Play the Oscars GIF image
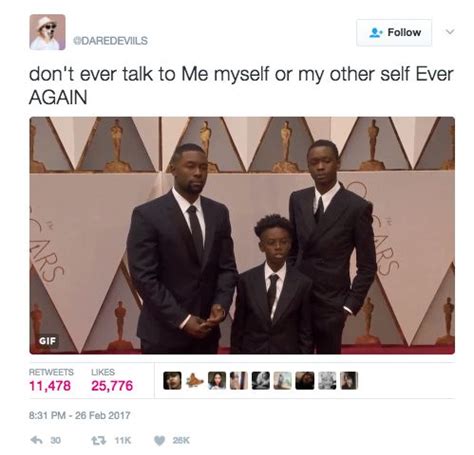The width and height of the screenshot is (474, 455). 242,235
